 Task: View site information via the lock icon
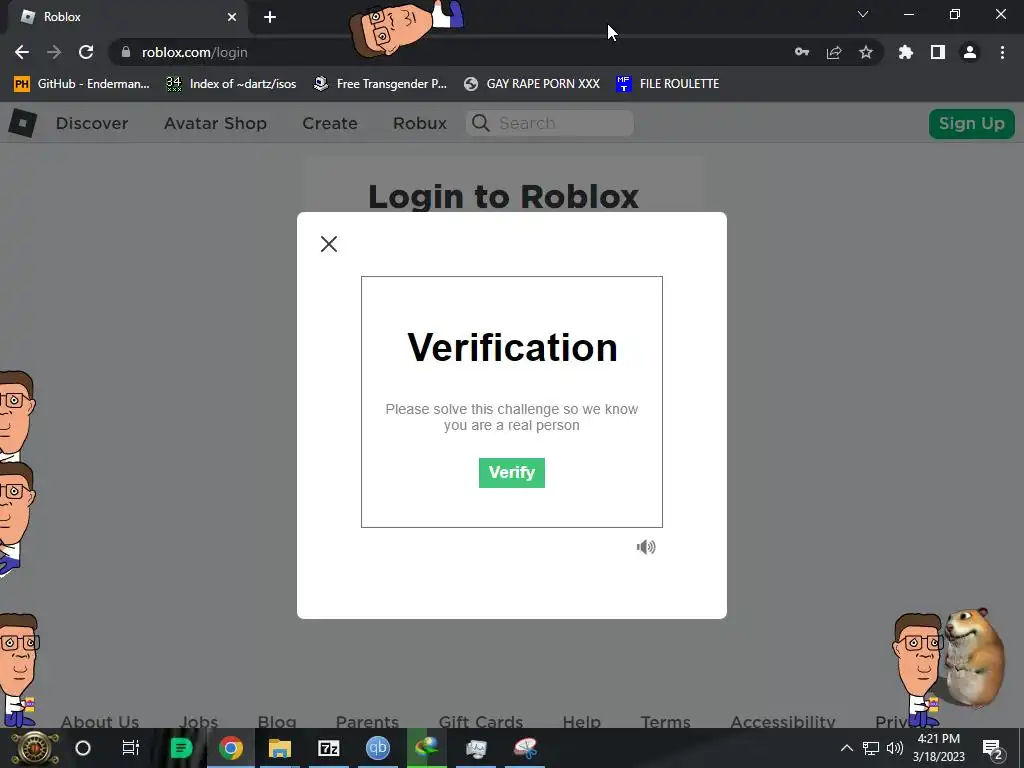click(126, 52)
